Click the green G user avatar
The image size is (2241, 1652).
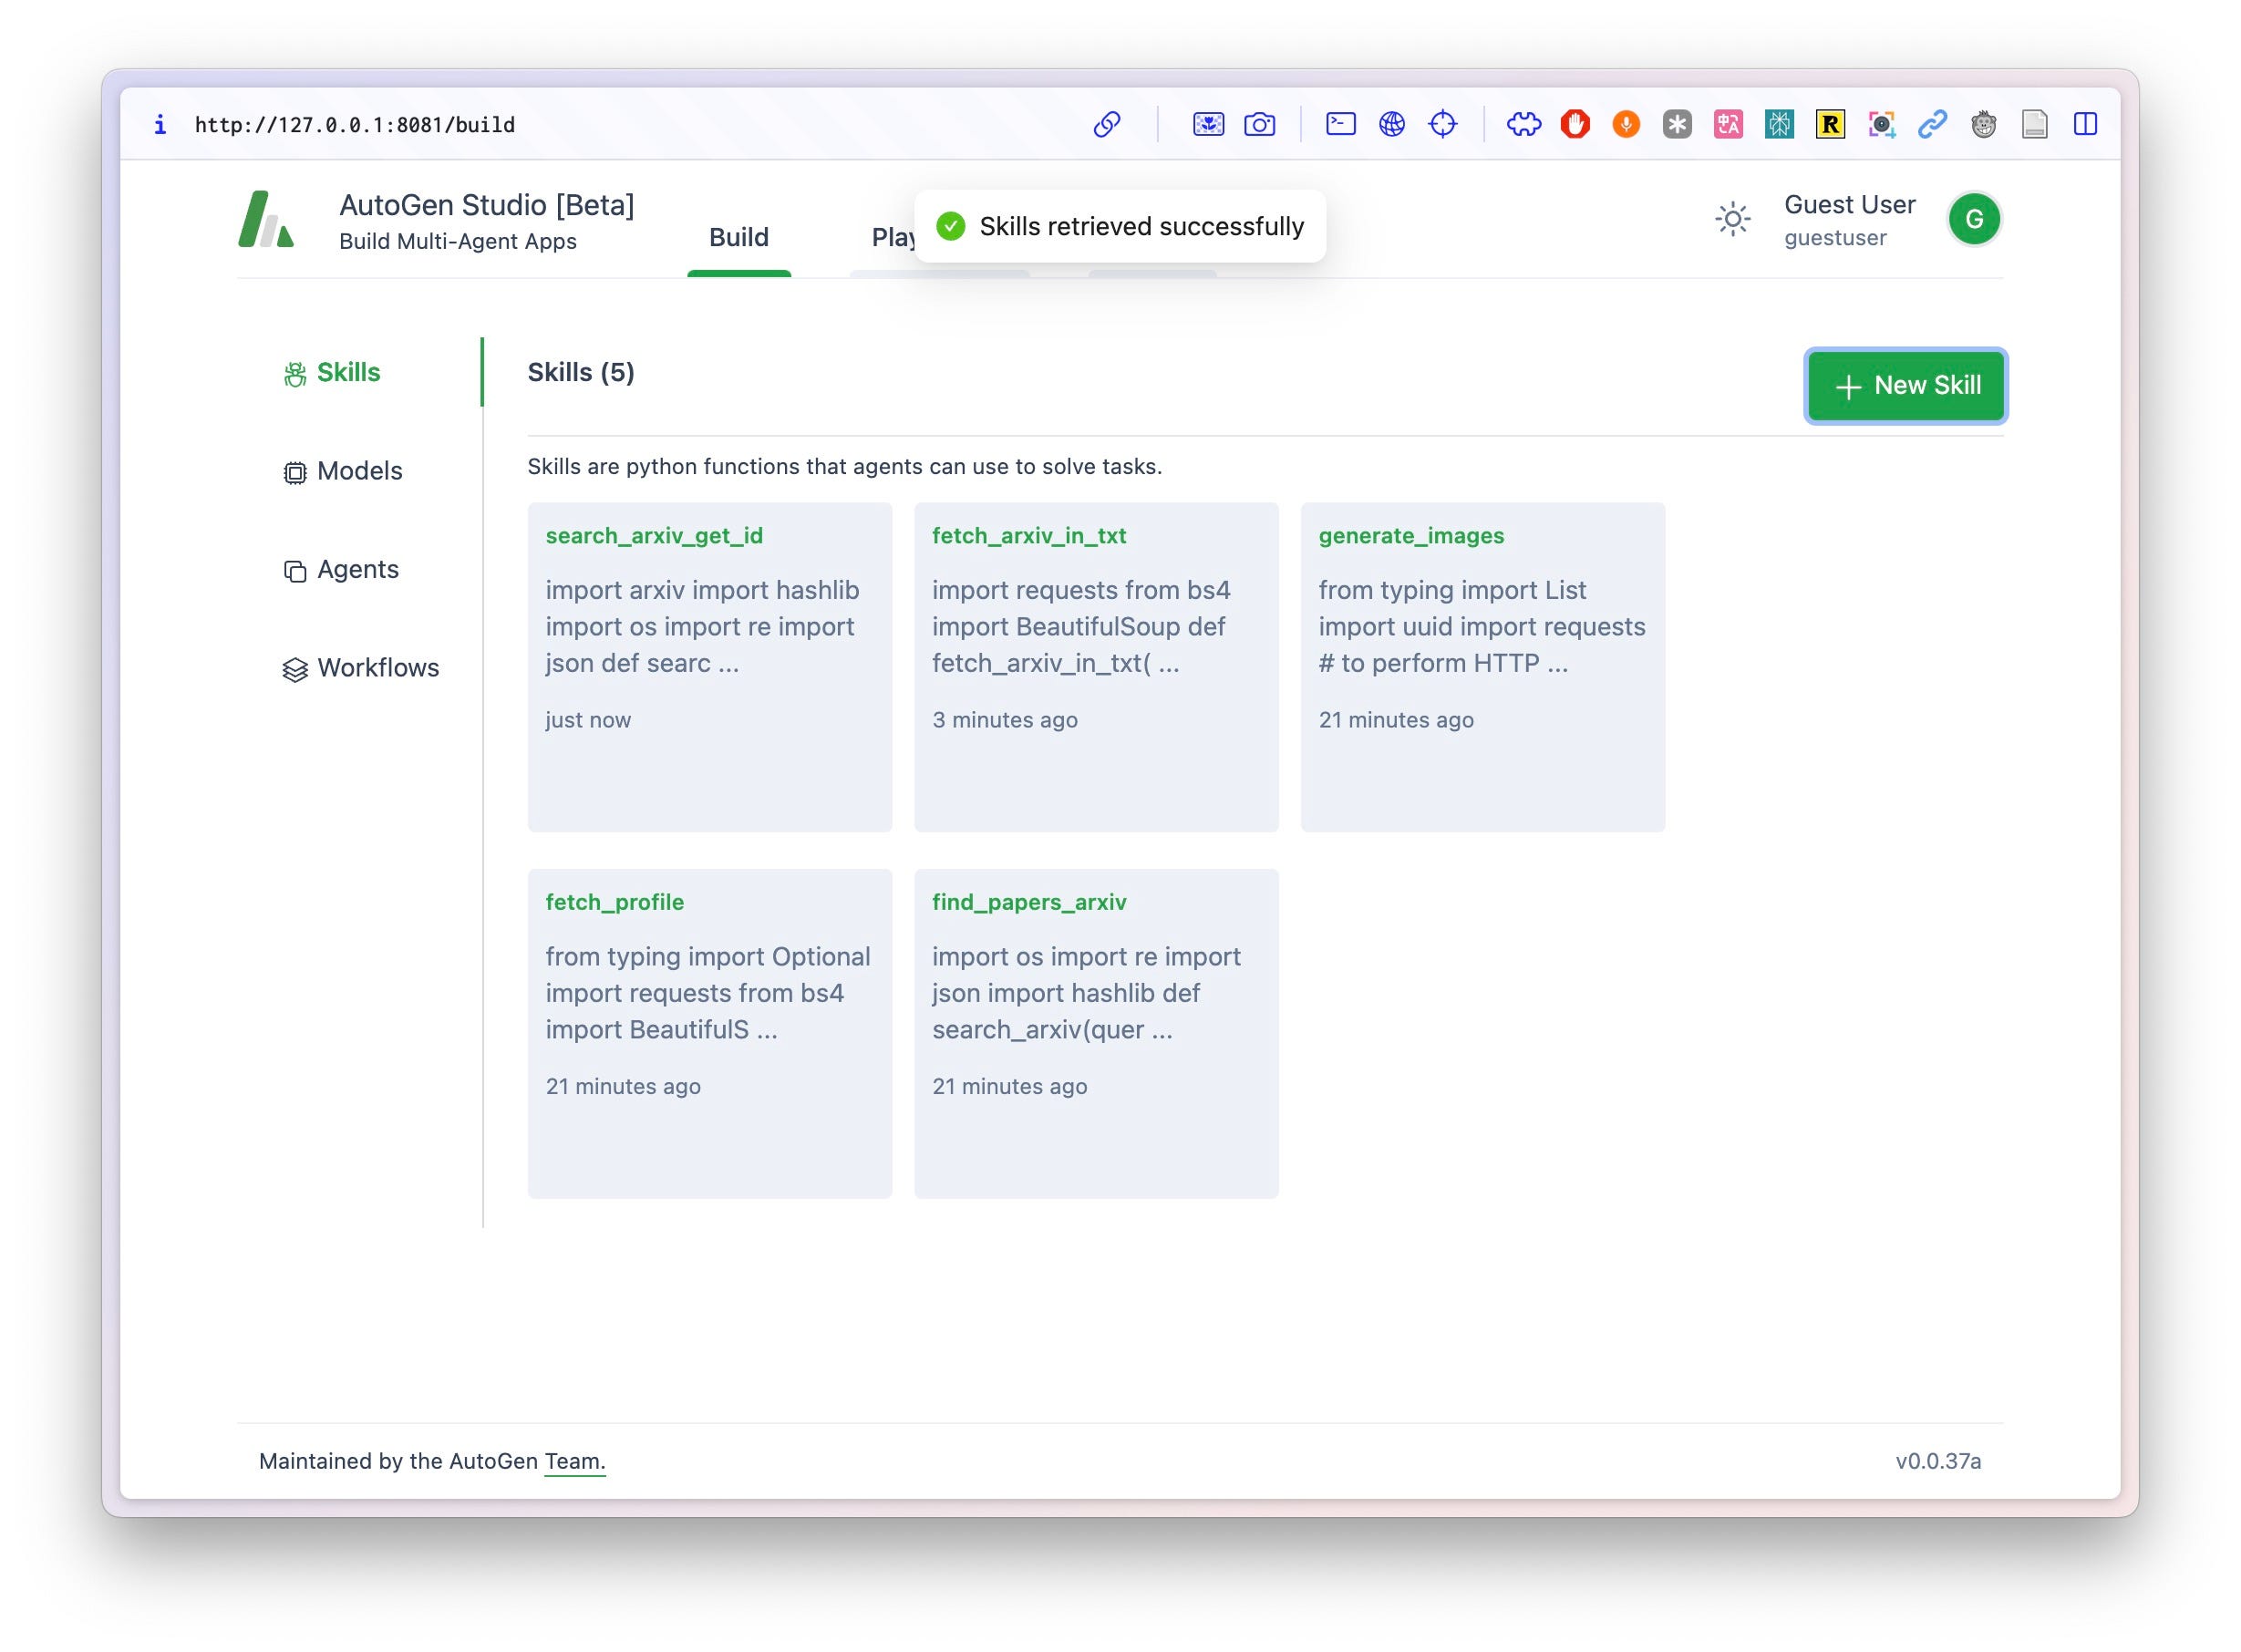pos(1974,219)
